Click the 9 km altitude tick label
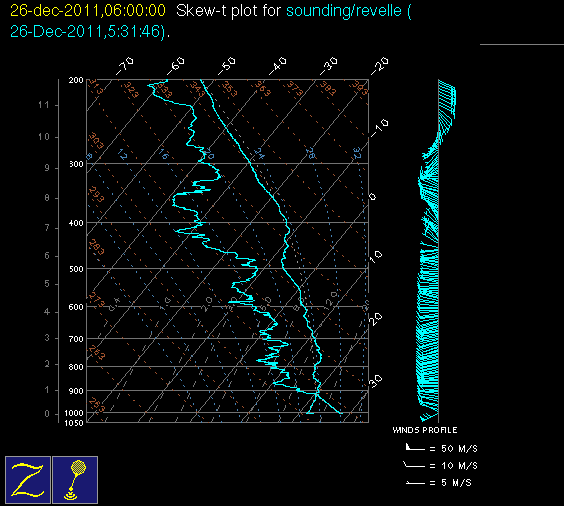564x506 pixels. pos(47,168)
